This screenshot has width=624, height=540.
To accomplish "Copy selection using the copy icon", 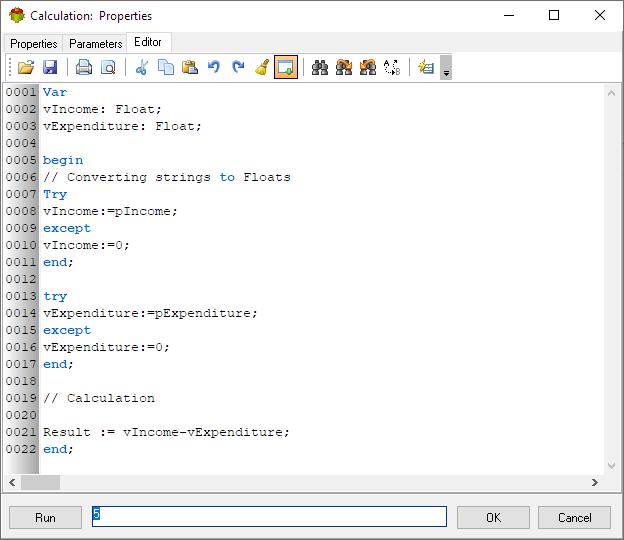I will 166,67.
